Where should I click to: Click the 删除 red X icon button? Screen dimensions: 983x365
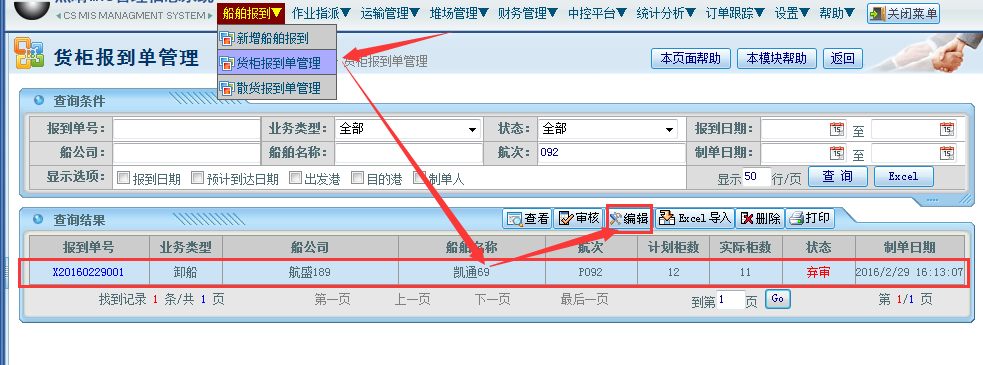click(x=759, y=218)
